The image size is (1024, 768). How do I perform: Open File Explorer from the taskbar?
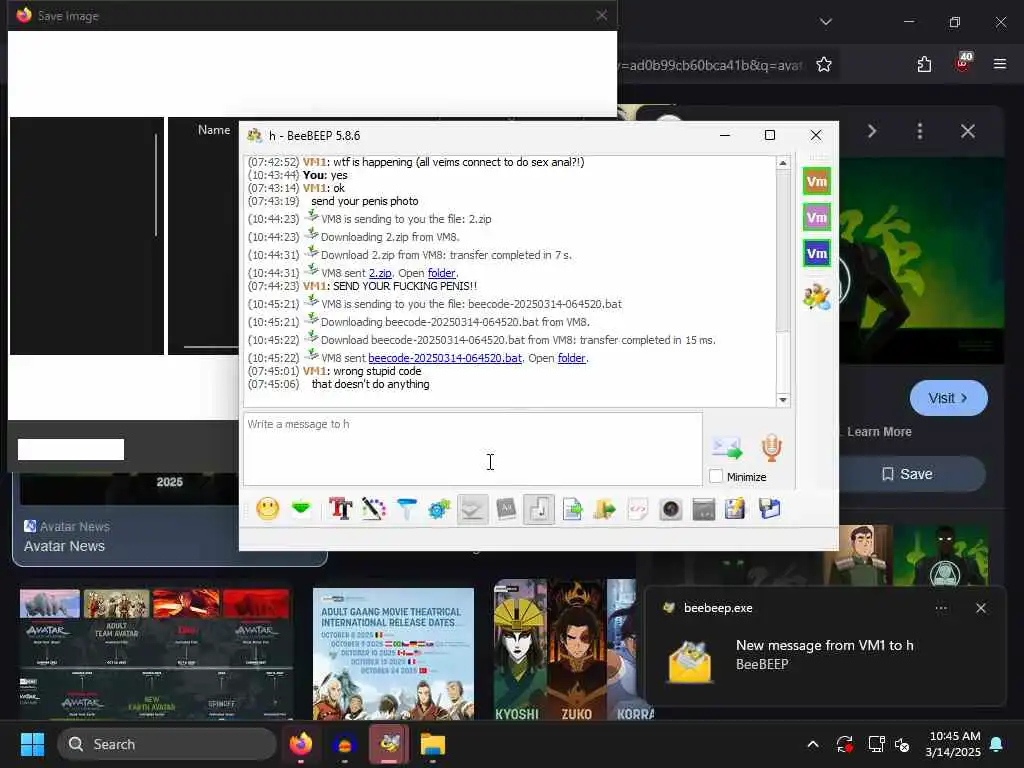pos(432,744)
